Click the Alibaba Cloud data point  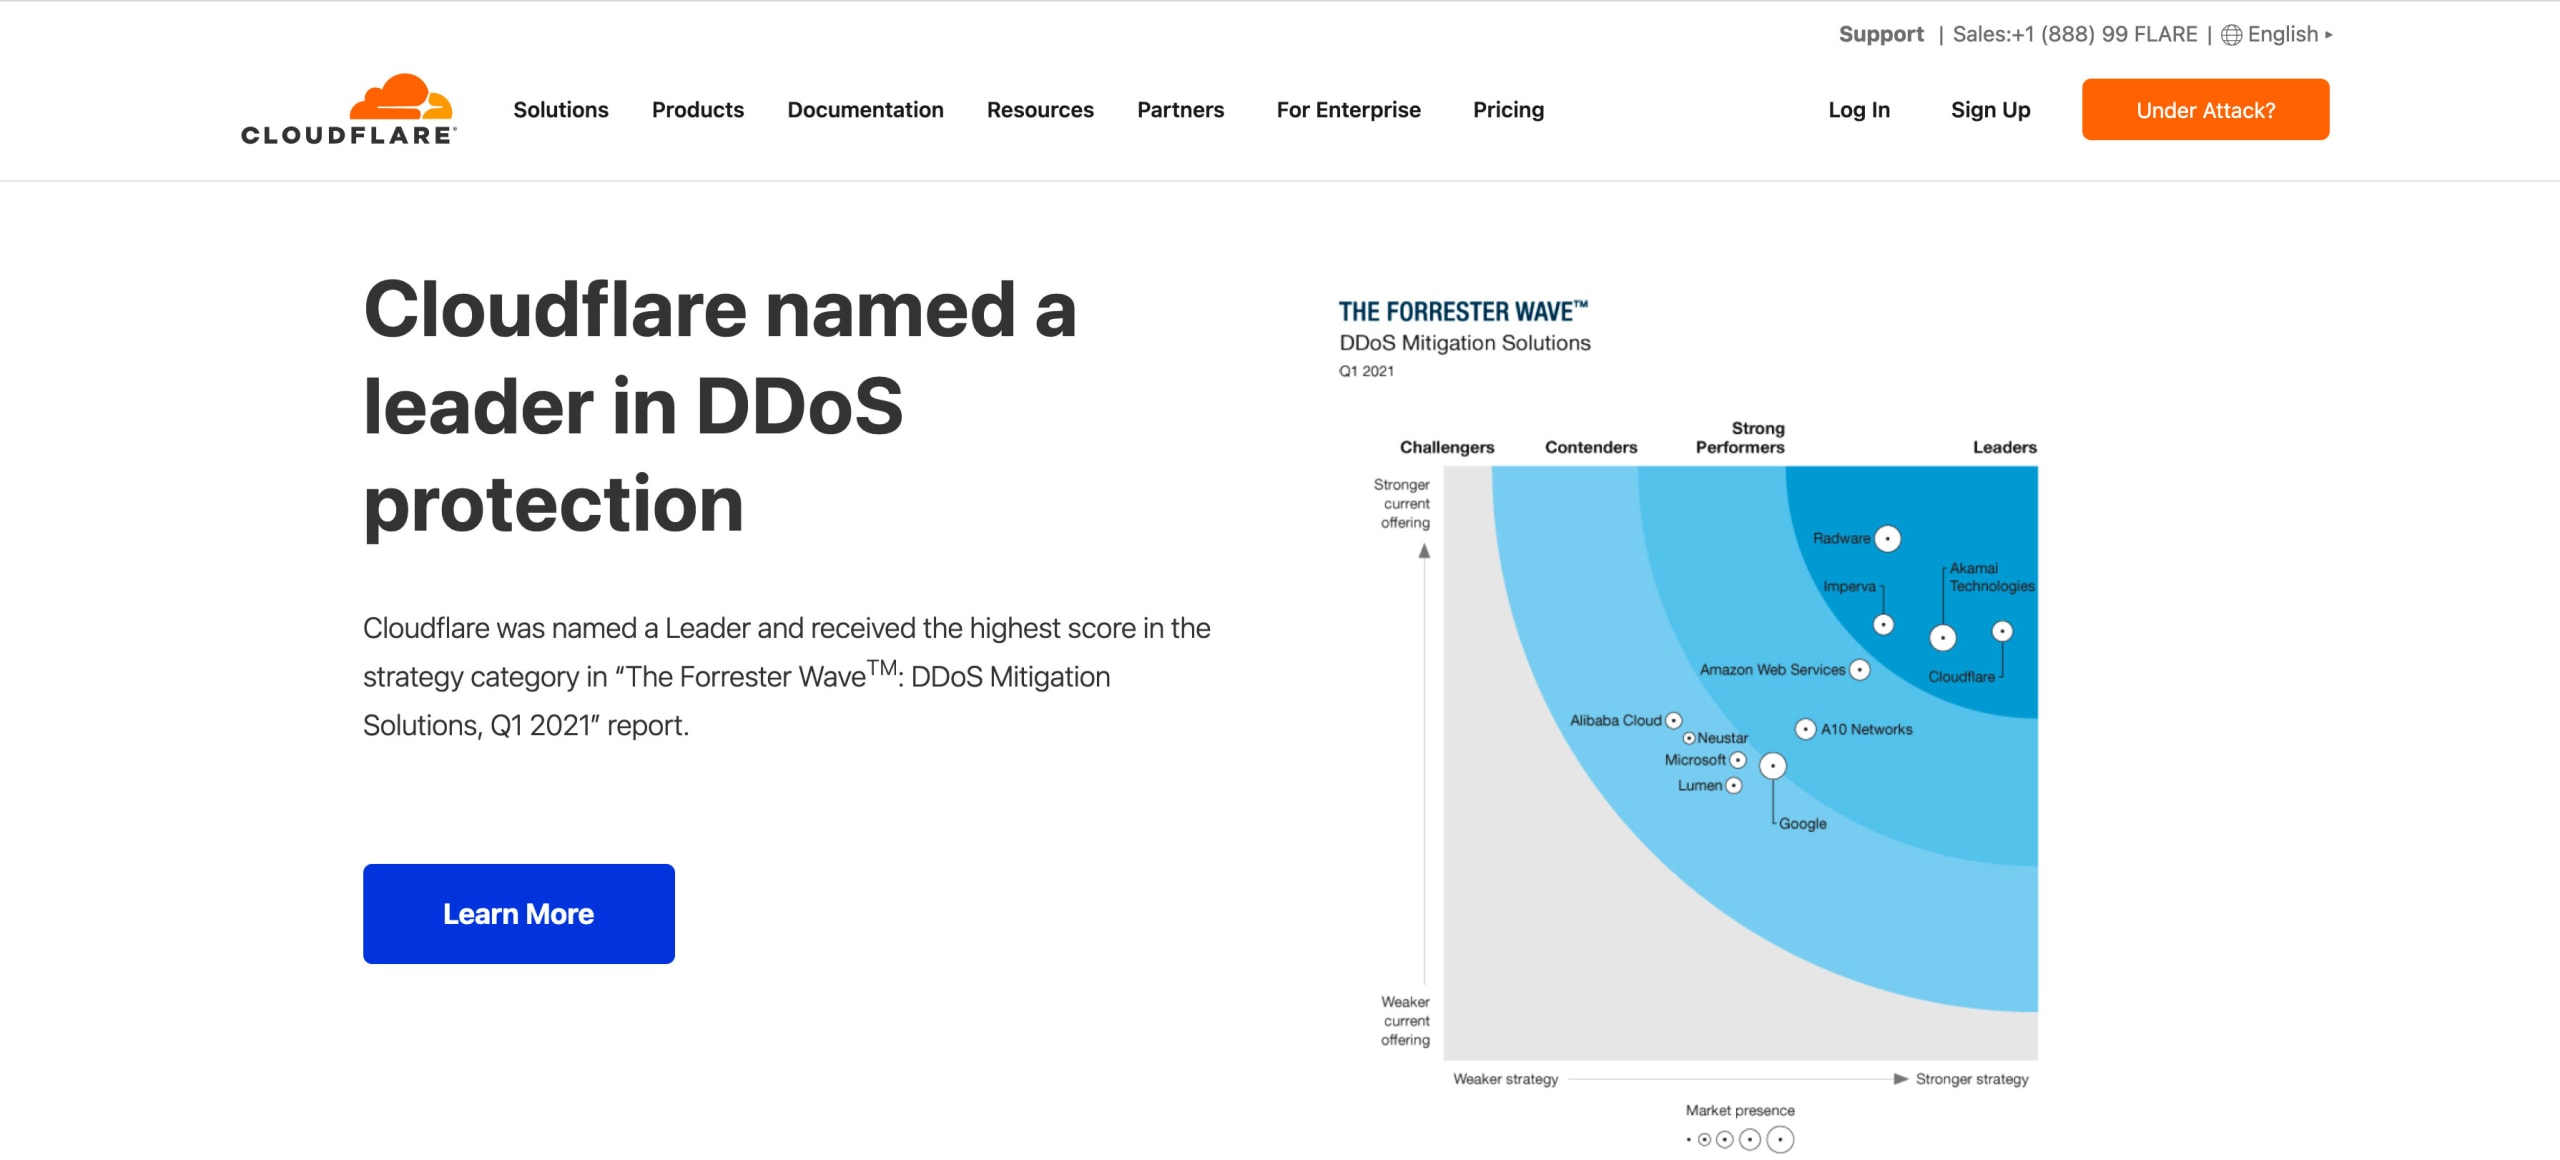pos(1673,721)
